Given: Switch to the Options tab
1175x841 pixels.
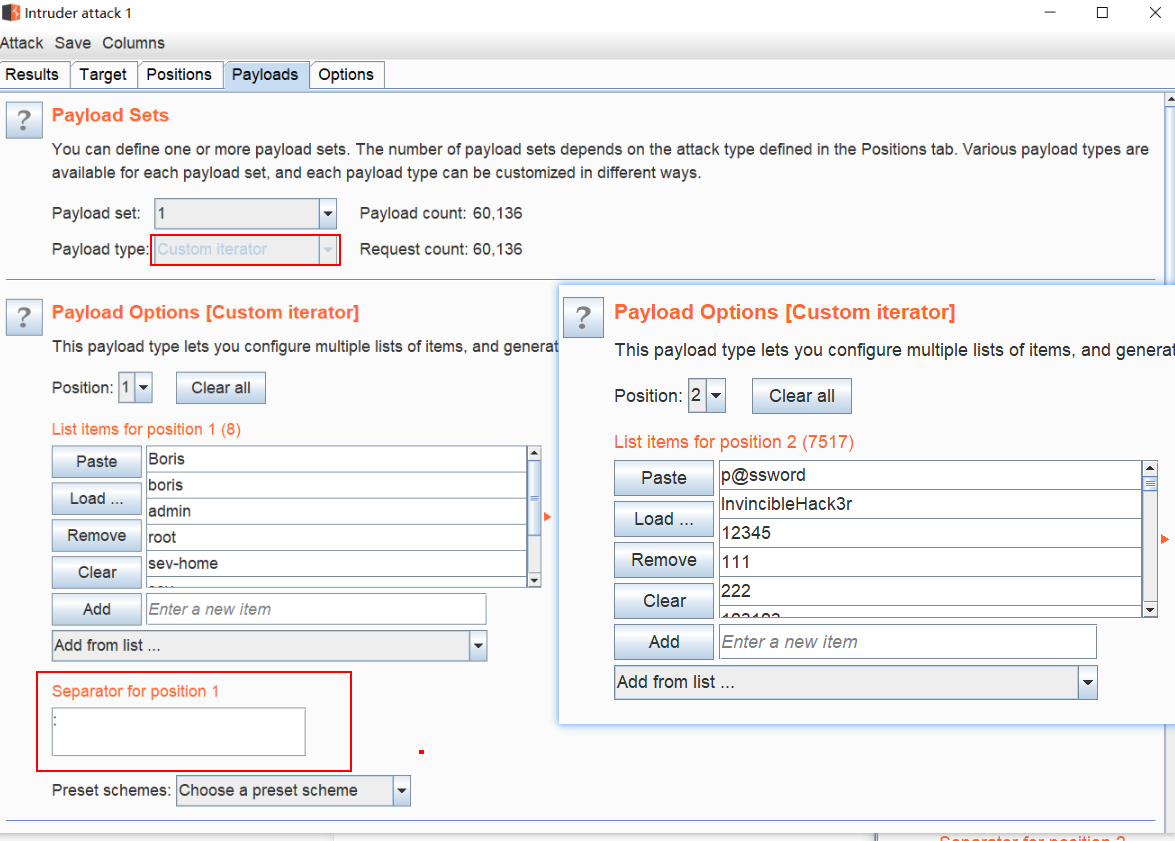Looking at the screenshot, I should tap(346, 75).
